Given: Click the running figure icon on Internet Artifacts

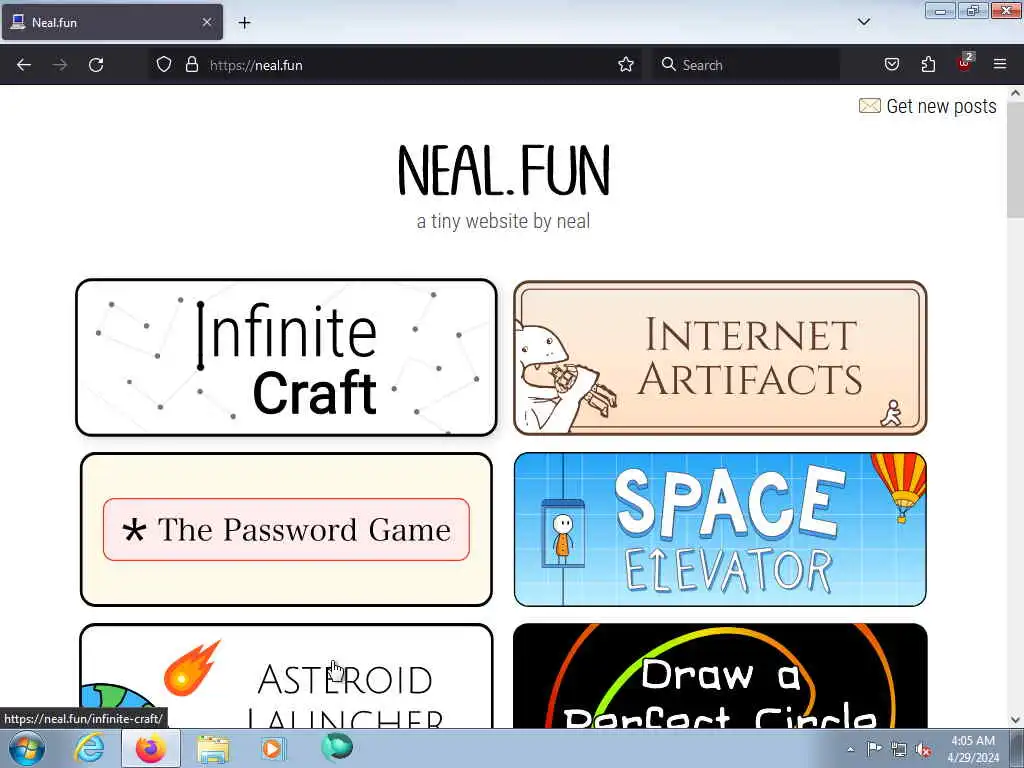Looking at the screenshot, I should pos(891,413).
